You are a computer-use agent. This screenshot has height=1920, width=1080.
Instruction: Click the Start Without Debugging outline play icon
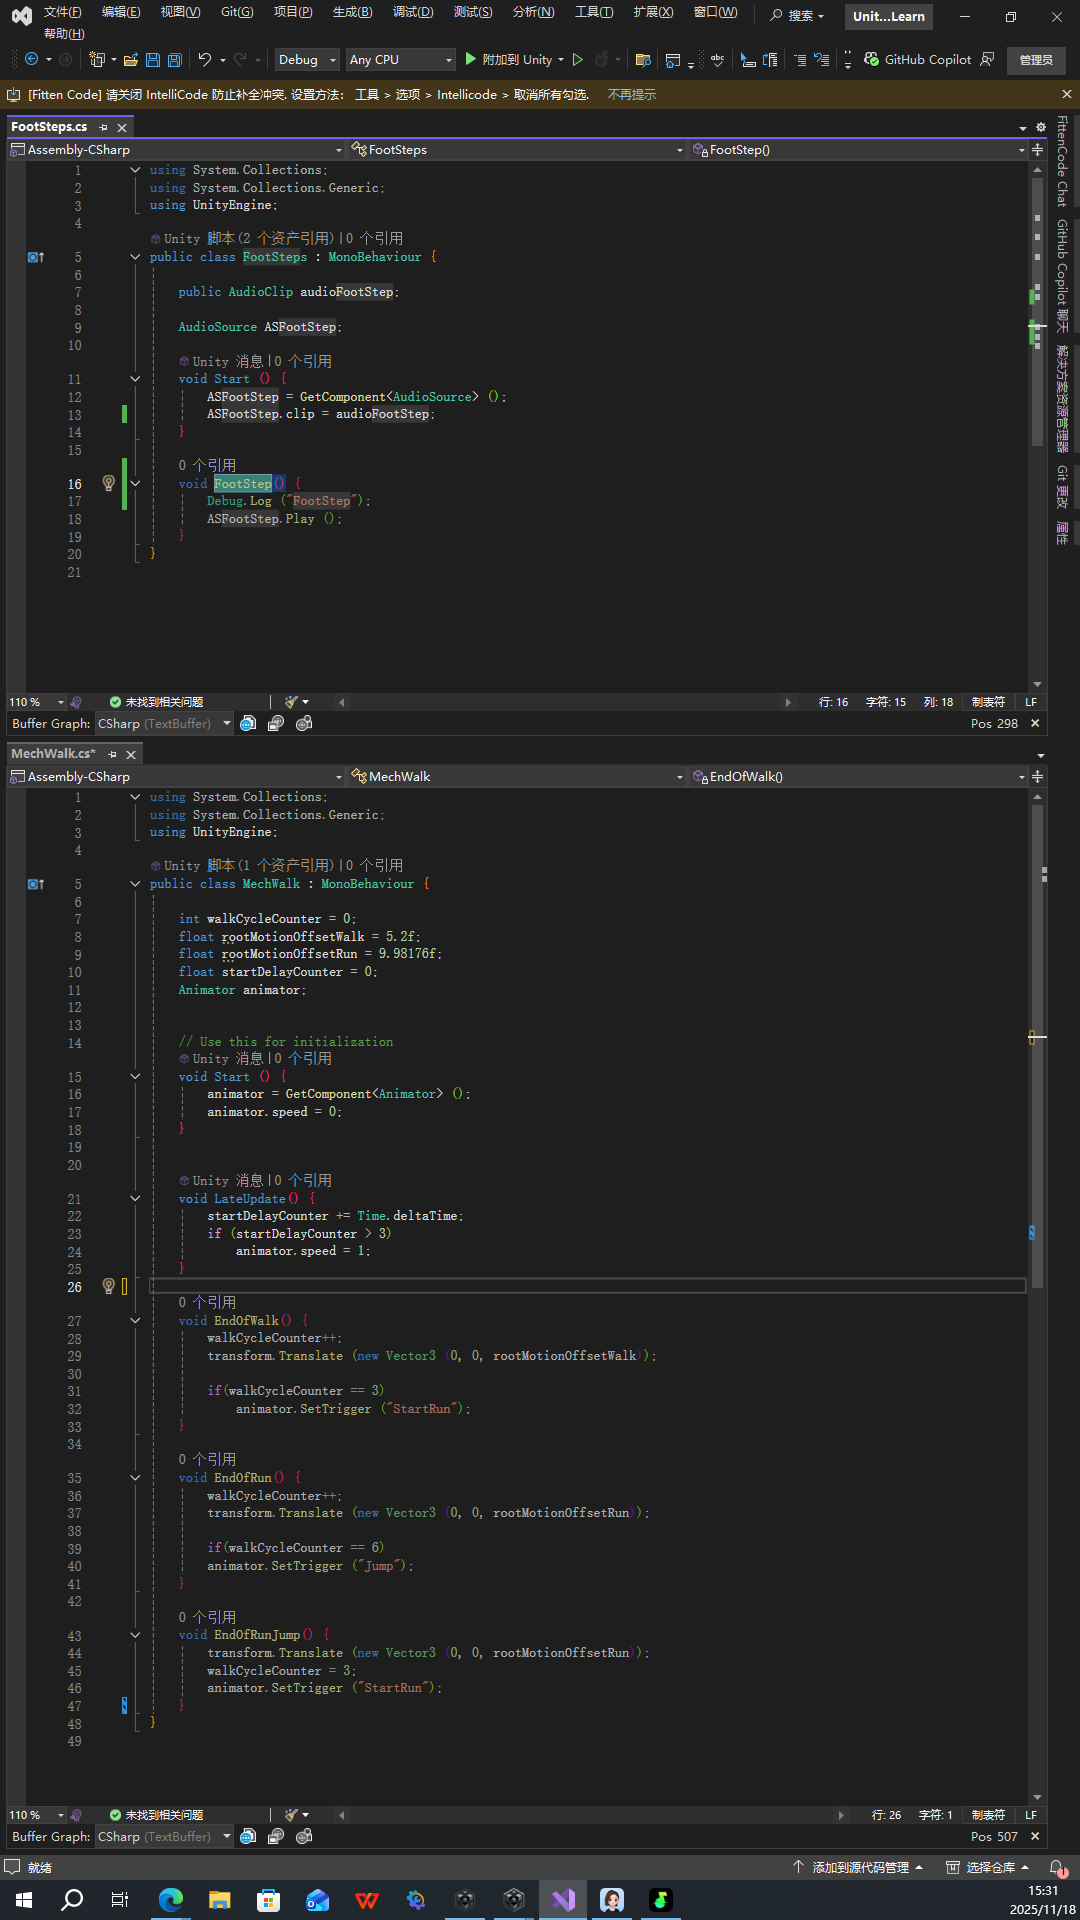coord(577,60)
